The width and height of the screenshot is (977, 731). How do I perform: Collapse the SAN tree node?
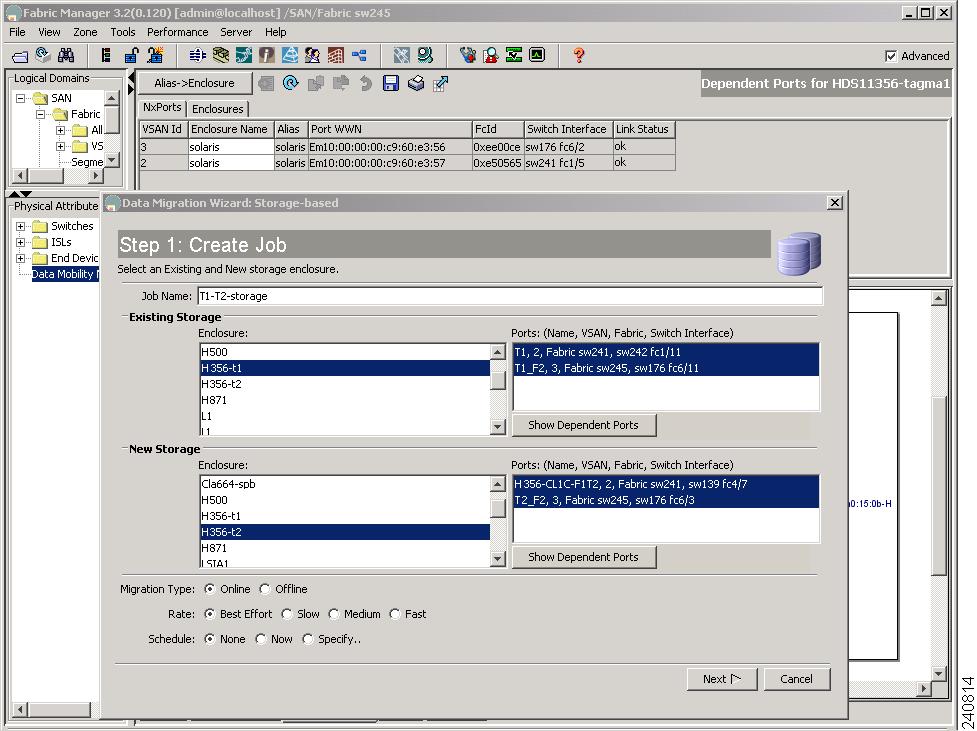(x=21, y=98)
